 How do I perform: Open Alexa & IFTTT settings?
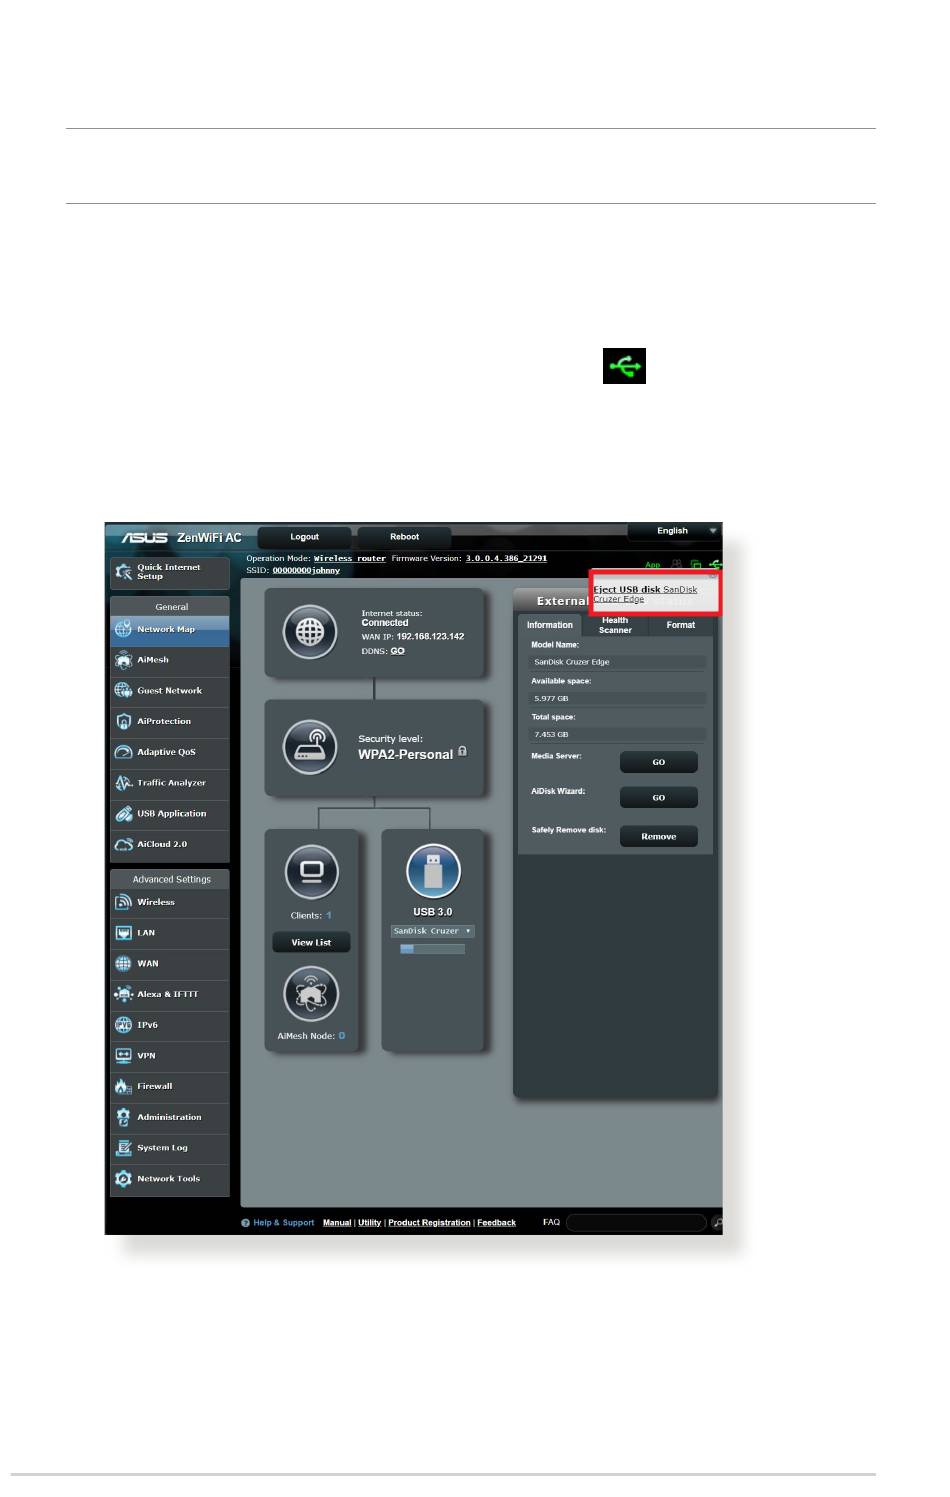click(170, 994)
